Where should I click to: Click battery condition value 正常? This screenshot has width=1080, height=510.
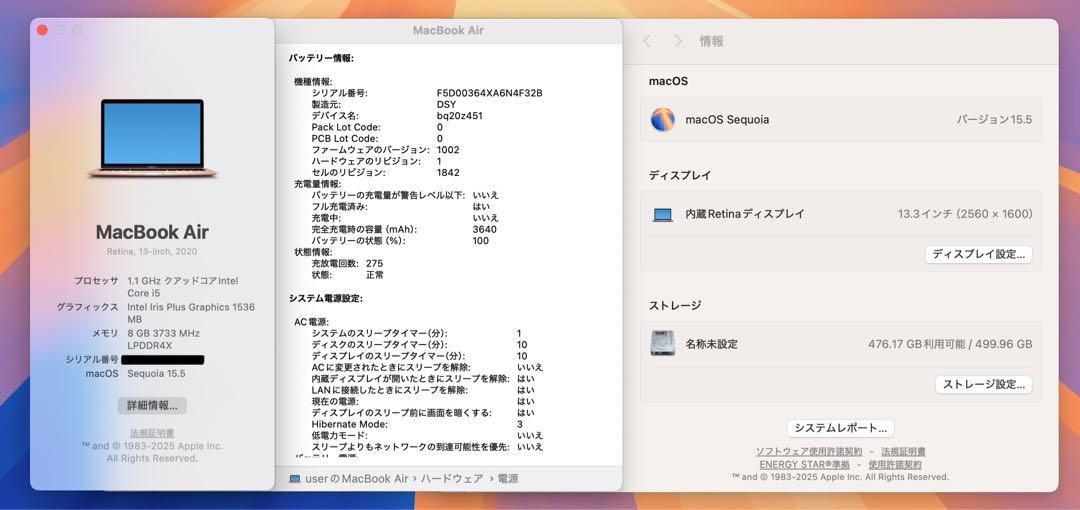[375, 274]
